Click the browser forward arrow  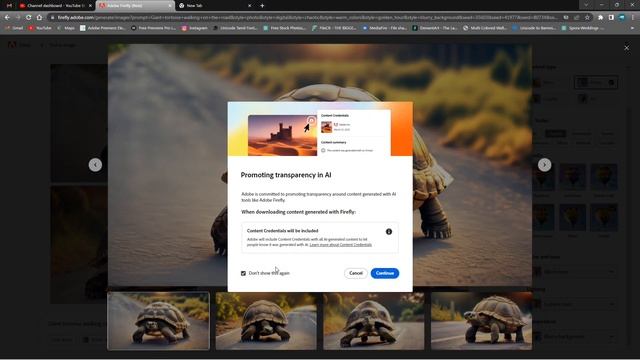click(18, 18)
